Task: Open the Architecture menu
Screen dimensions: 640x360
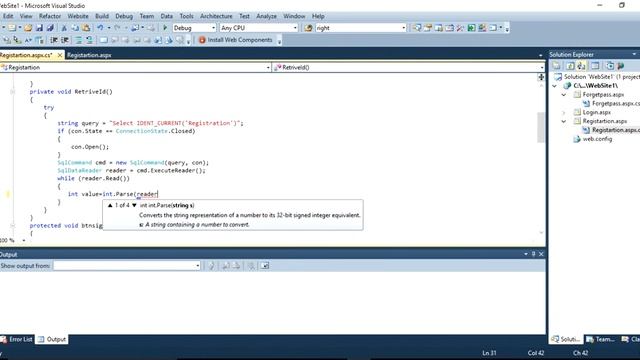Action: point(216,16)
